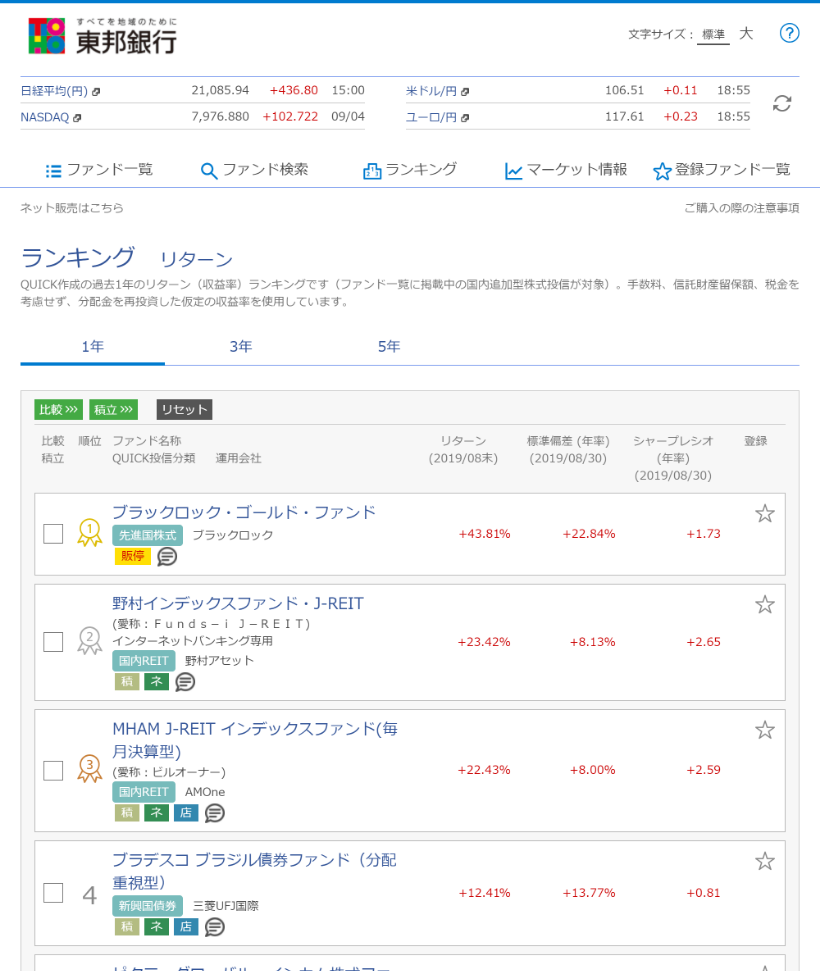
Task: Click the silver rank 2 medal icon
Action: [90, 641]
